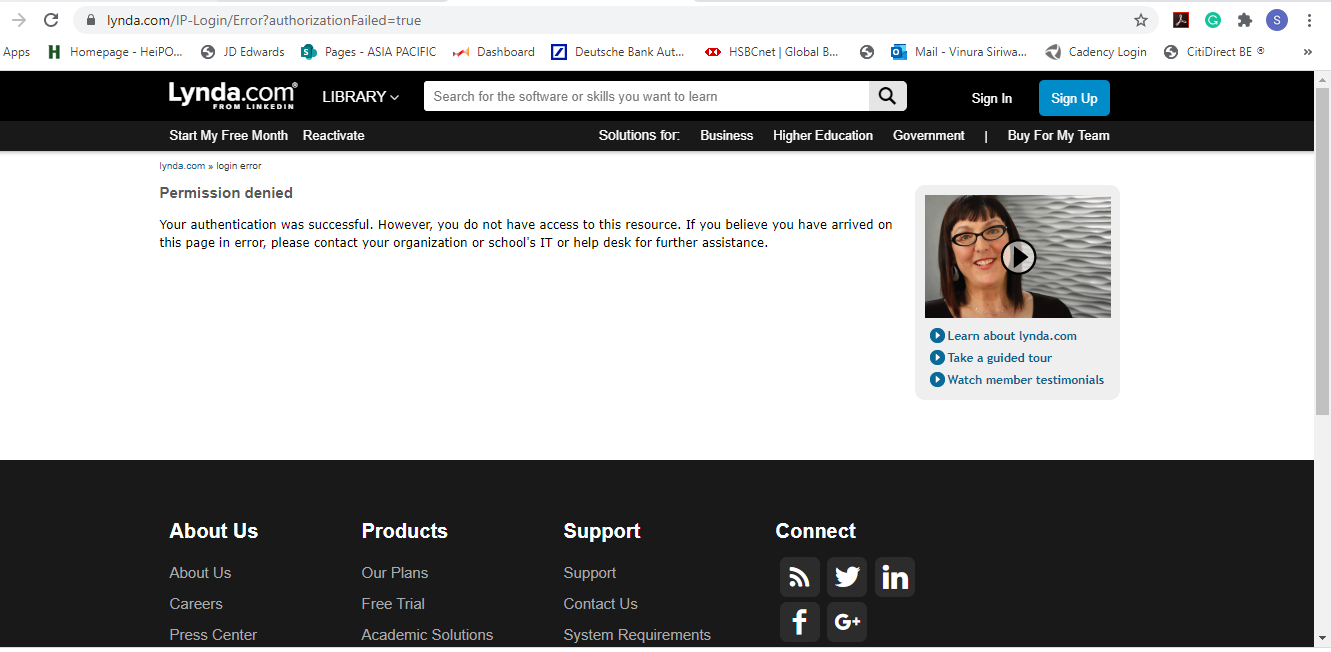Click Watch member testimonials link

(1026, 380)
